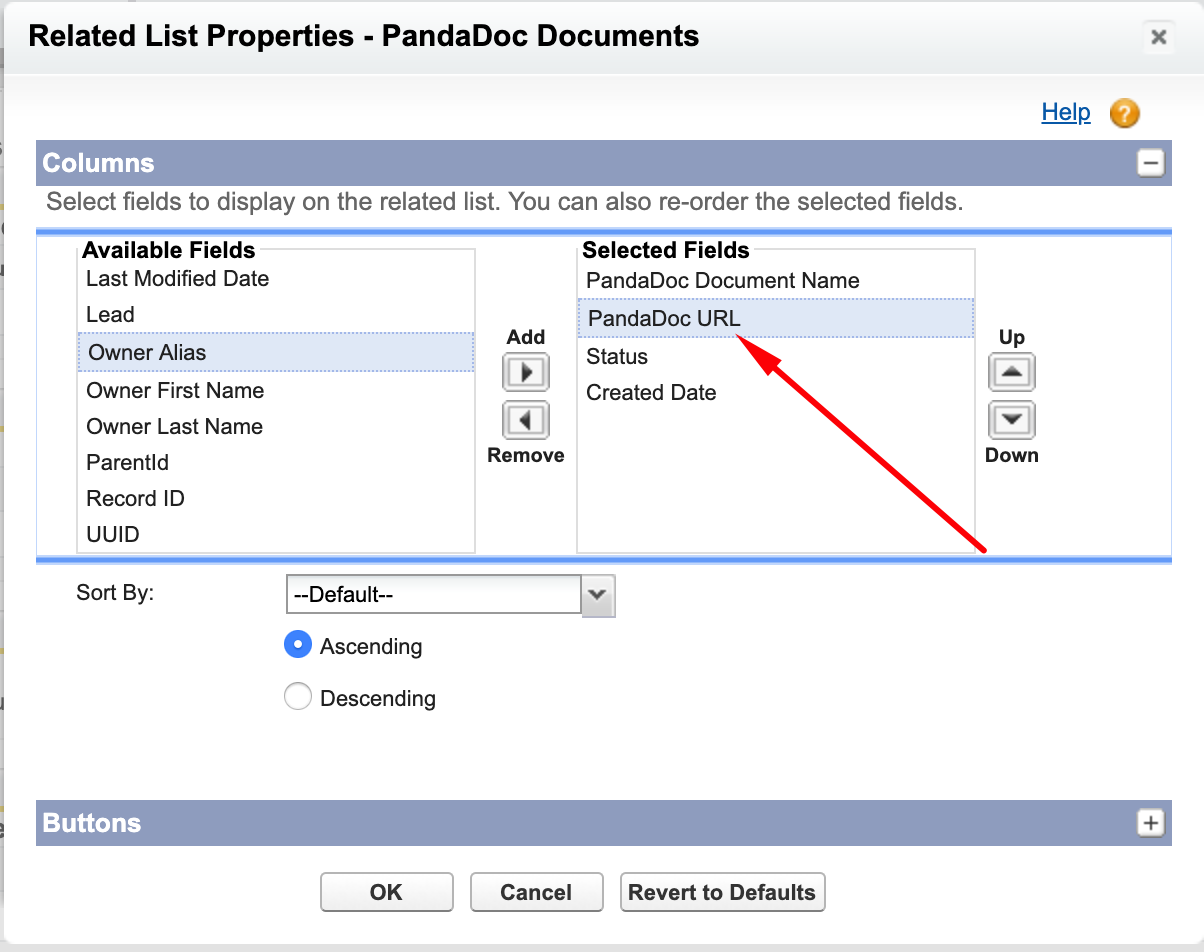Confirm with the OK button
The height and width of the screenshot is (952, 1204).
[x=387, y=892]
